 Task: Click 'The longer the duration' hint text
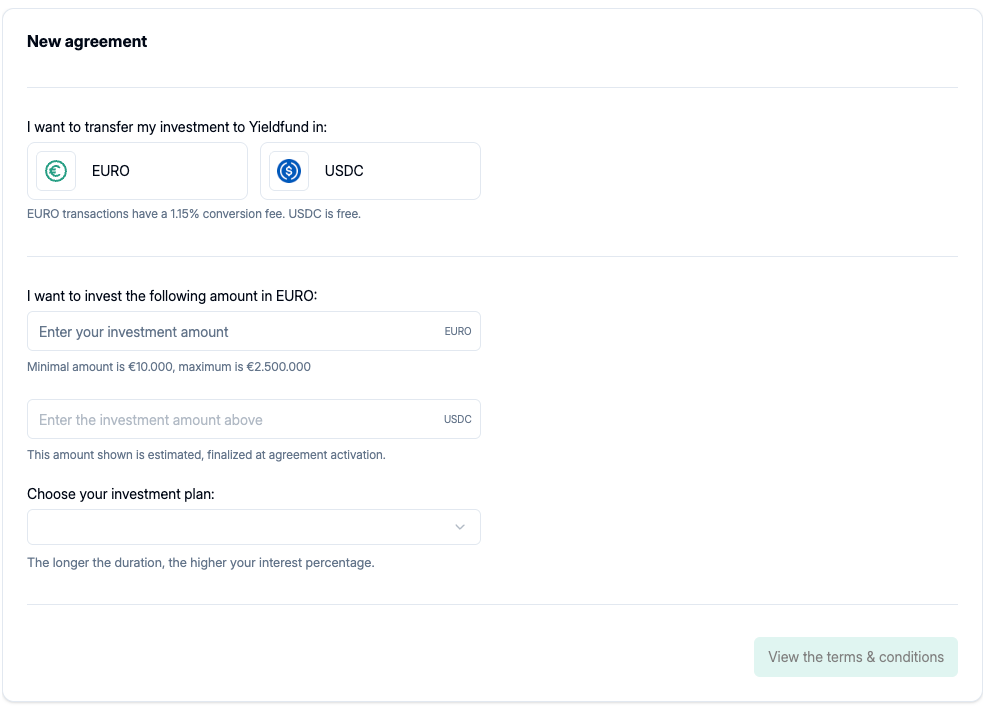pyautogui.click(x=200, y=563)
